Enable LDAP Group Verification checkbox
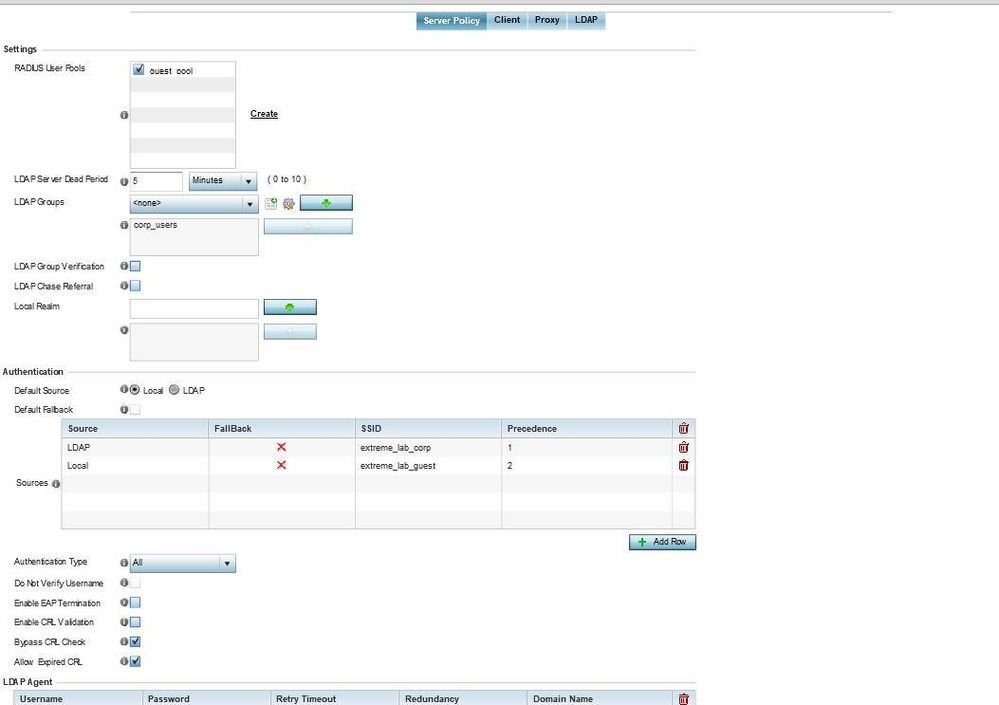Image resolution: width=999 pixels, height=705 pixels. (x=135, y=266)
